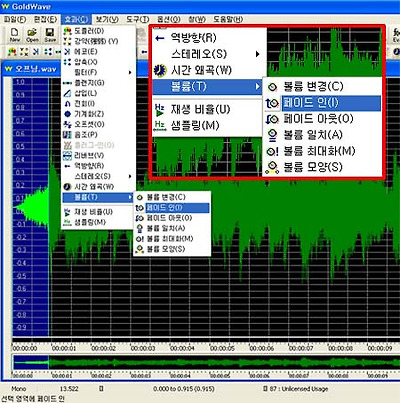The width and height of the screenshot is (400, 403).
Task: Select highlighted 페이드 인(I) in the unmagnified submenu
Action: click(172, 208)
